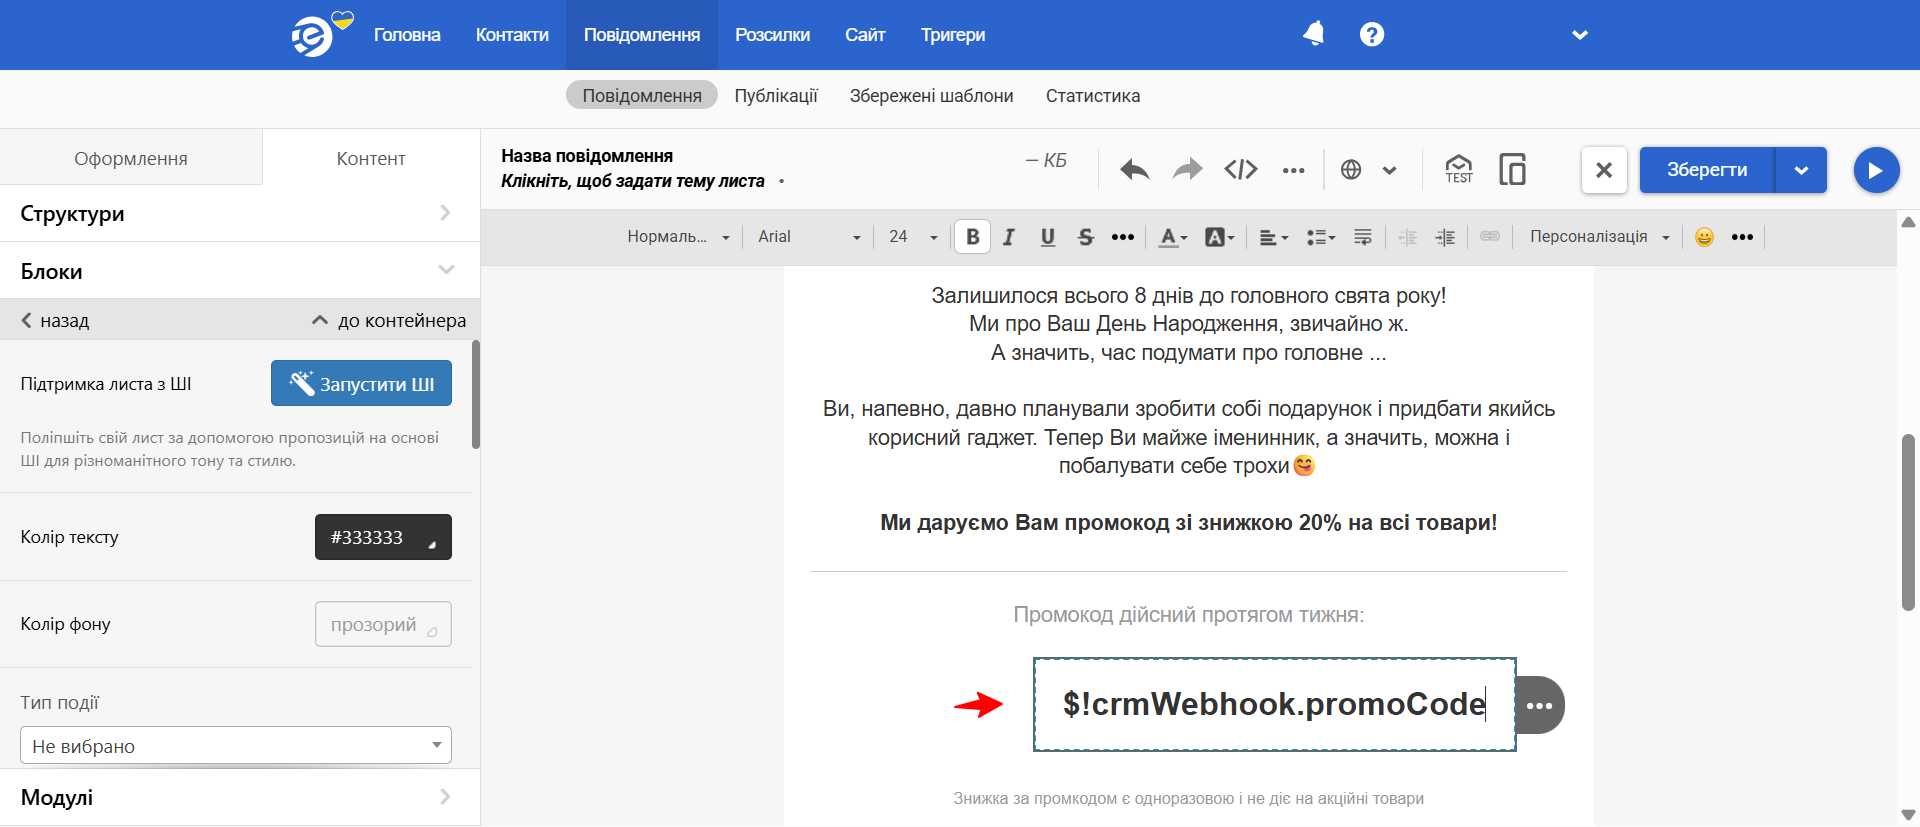The width and height of the screenshot is (1920, 827).
Task: Open Arial font family dropdown
Action: tap(809, 237)
